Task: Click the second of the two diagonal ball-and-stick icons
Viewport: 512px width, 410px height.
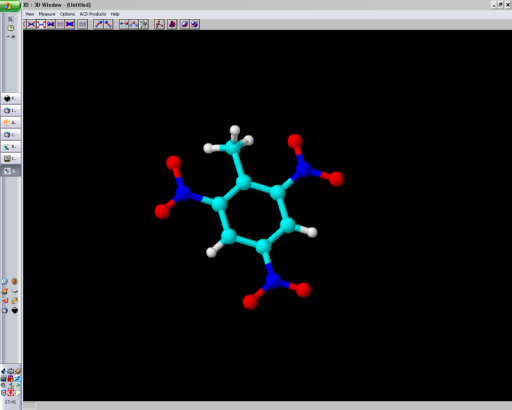Action: pyautogui.click(x=108, y=24)
